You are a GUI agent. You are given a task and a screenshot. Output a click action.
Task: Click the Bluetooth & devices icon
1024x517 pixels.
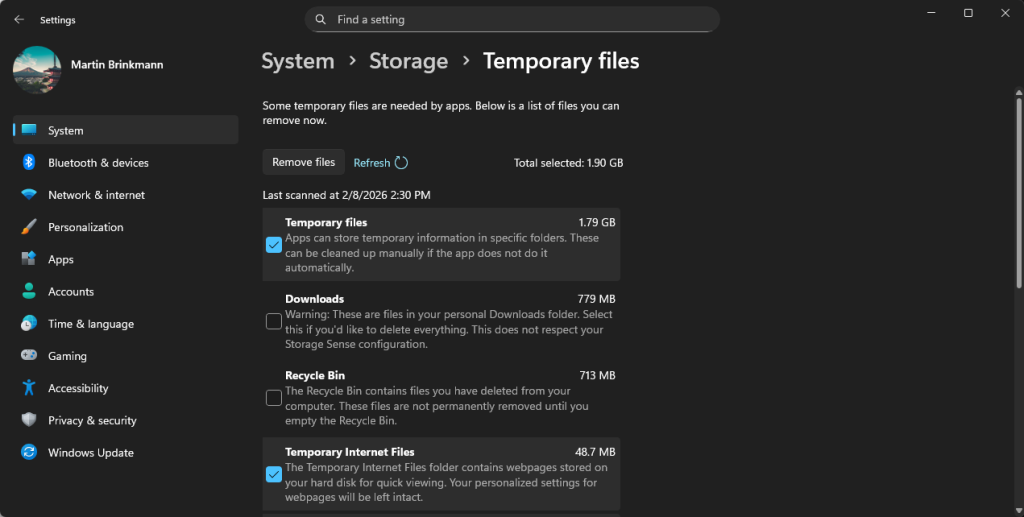click(29, 163)
